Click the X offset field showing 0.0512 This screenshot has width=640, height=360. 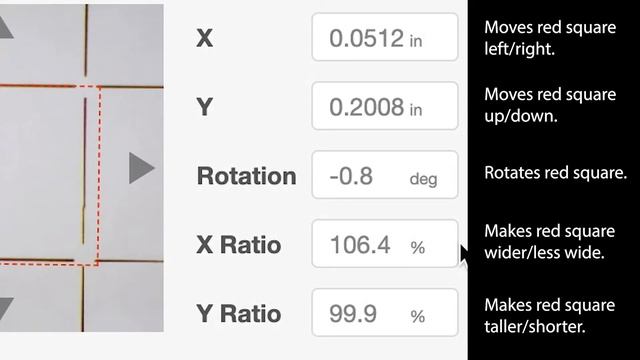384,37
